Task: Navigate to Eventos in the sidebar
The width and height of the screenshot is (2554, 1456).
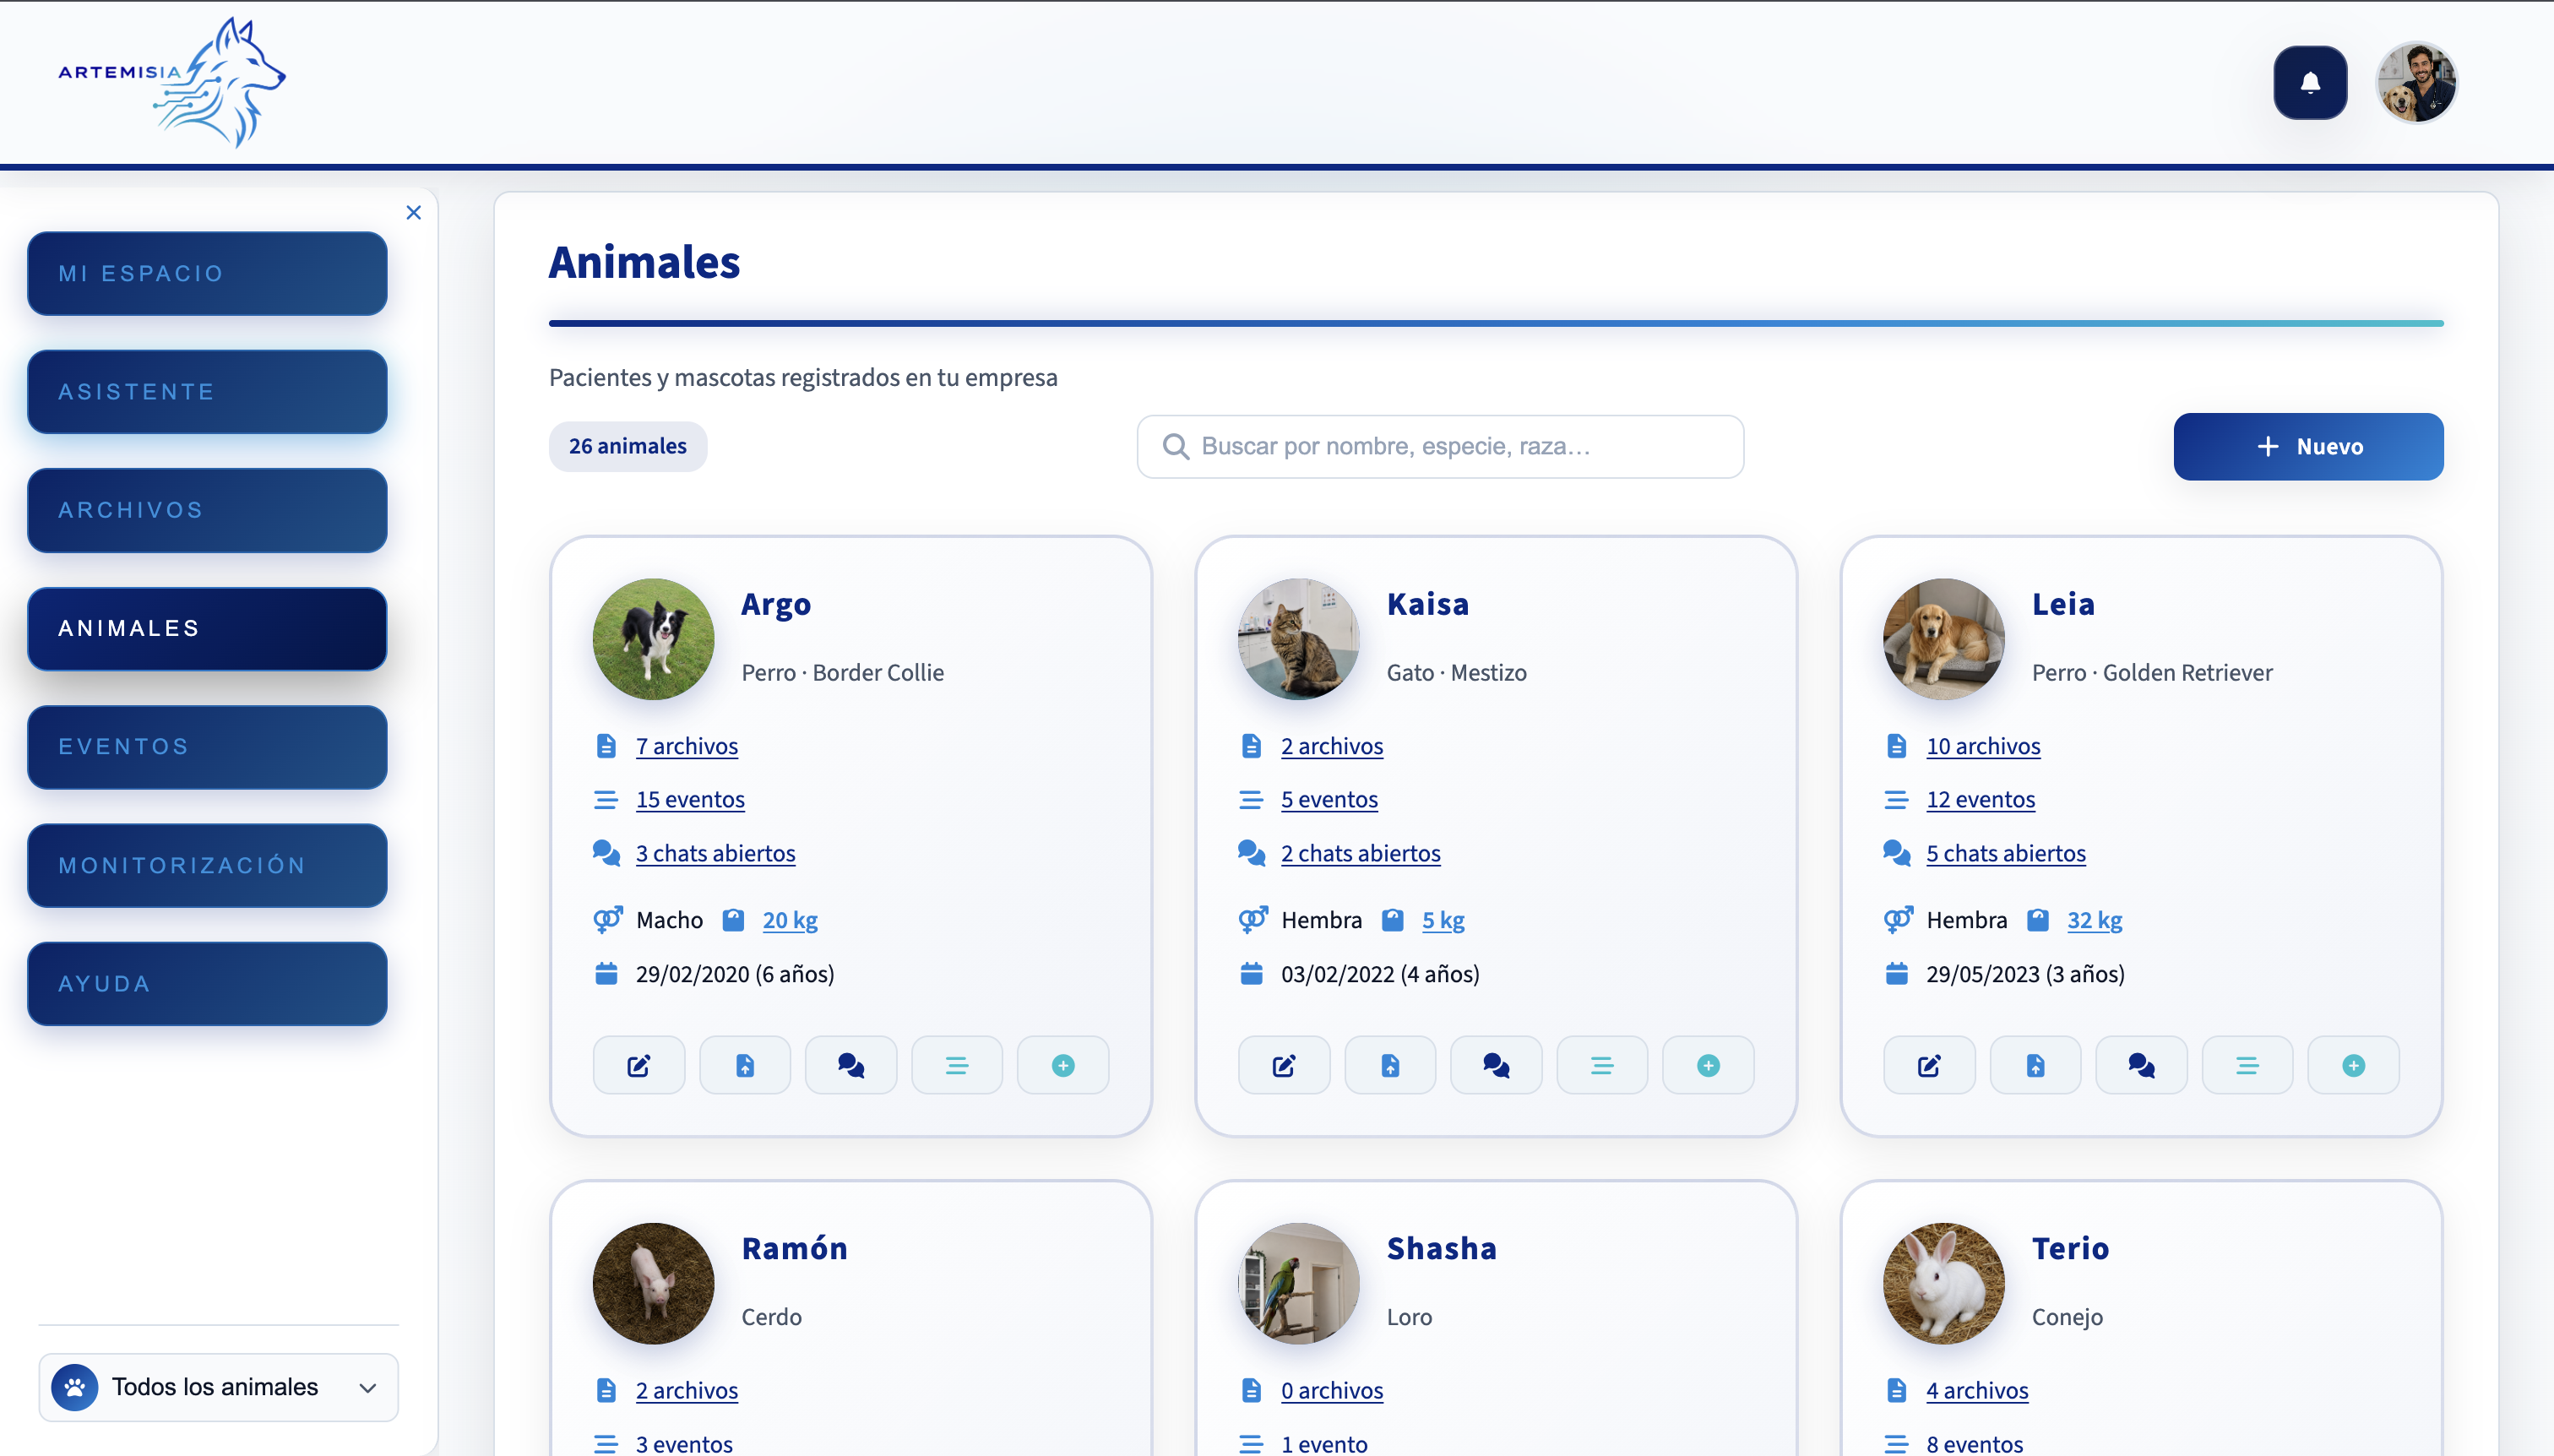Action: pos(207,747)
